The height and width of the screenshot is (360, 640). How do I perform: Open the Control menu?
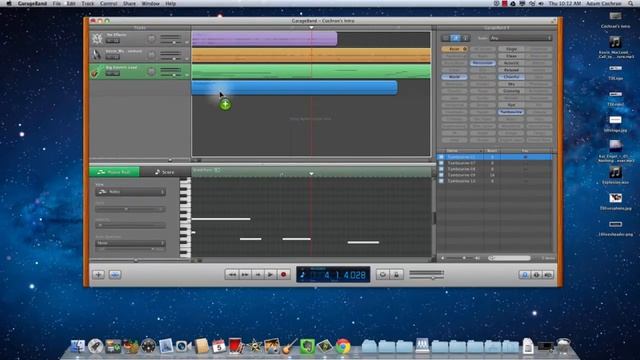pyautogui.click(x=109, y=3)
